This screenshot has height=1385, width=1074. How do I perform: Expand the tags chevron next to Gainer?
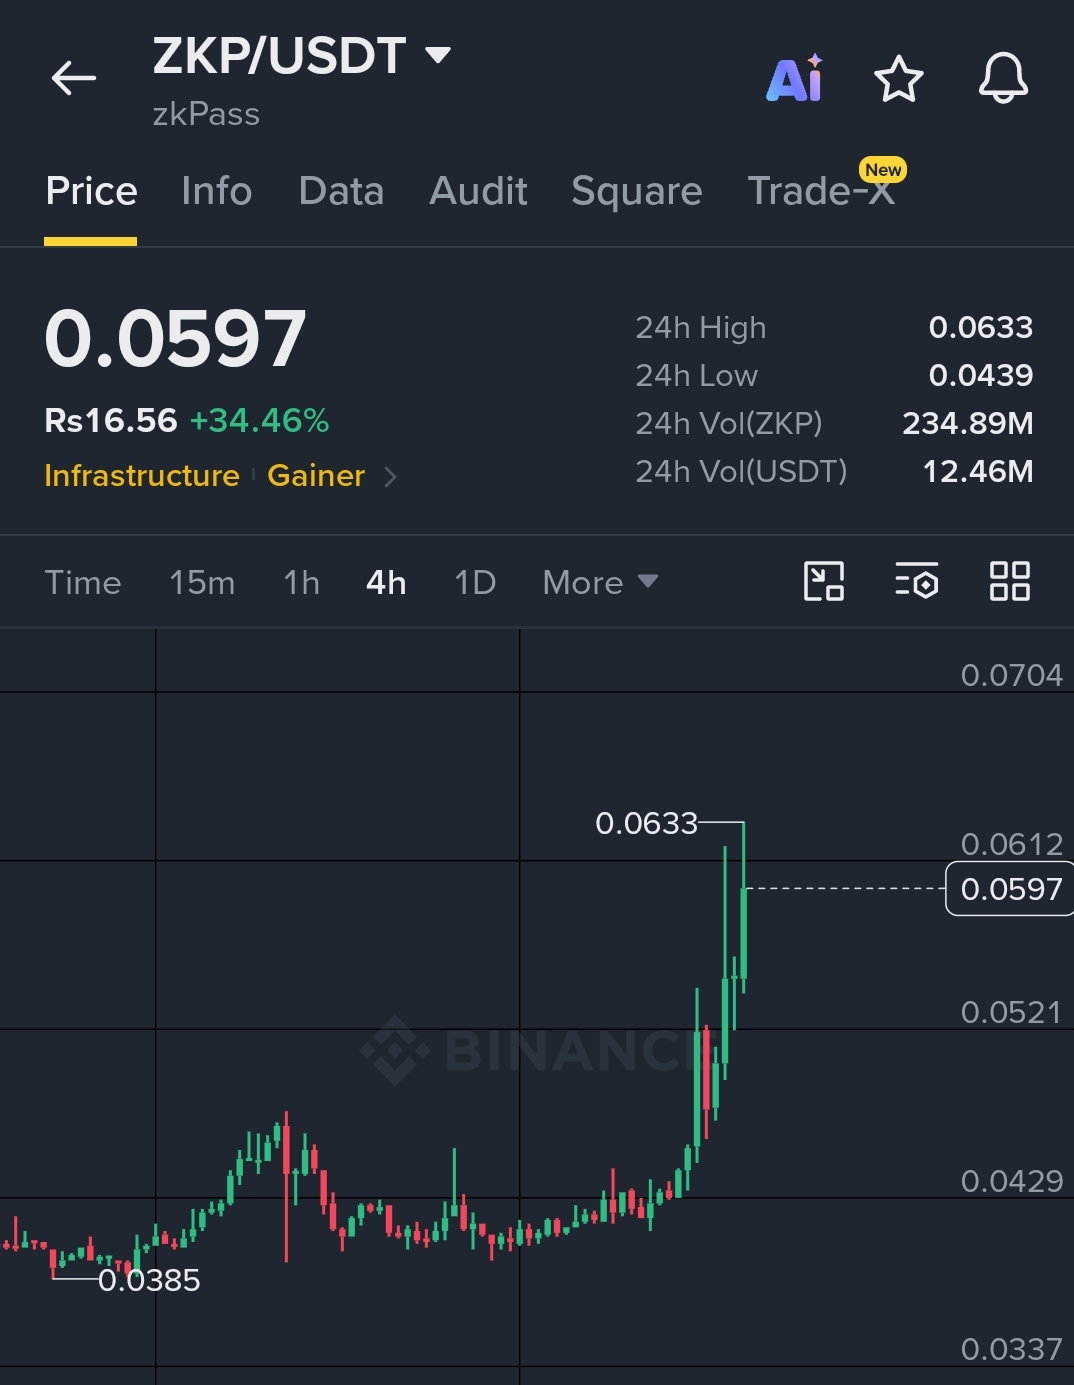coord(390,477)
